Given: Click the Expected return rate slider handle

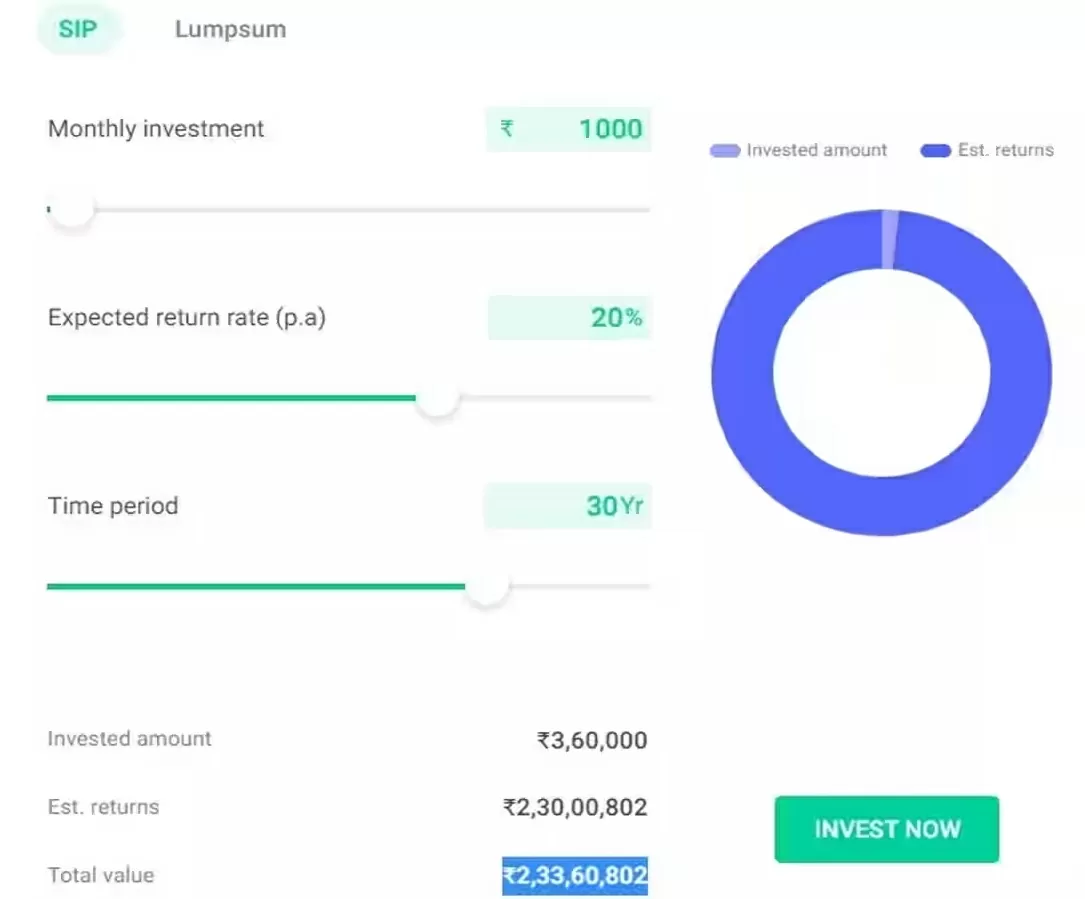Looking at the screenshot, I should point(437,398).
